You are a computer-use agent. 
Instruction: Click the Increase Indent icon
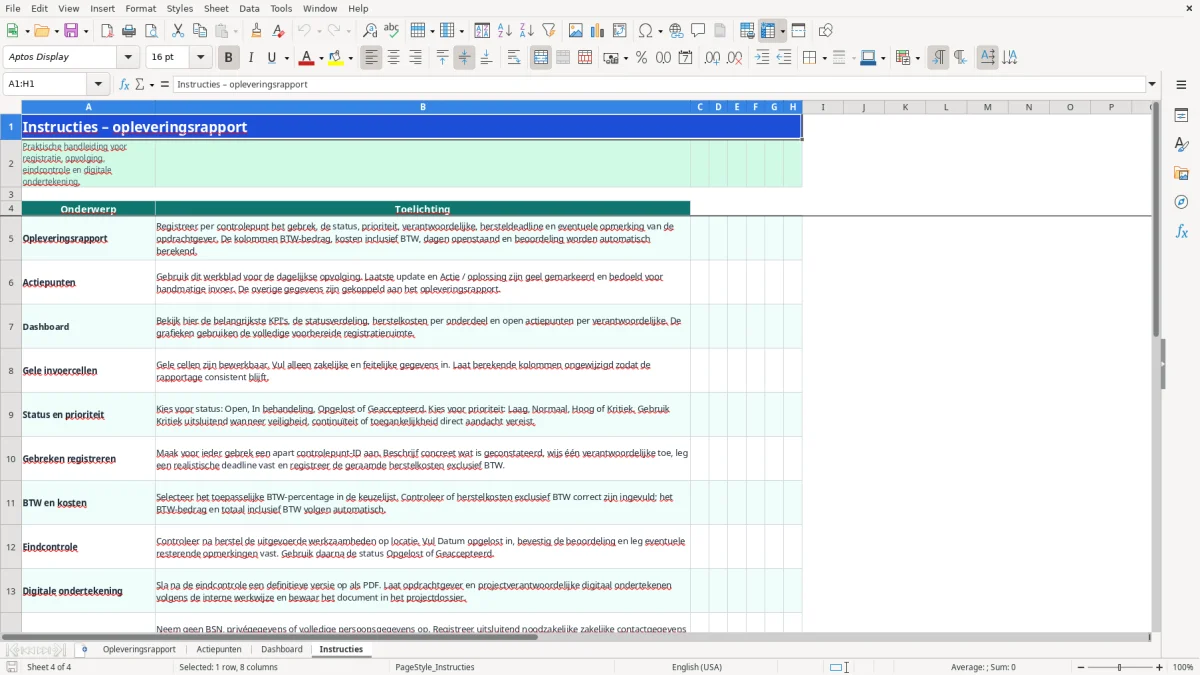coord(762,58)
